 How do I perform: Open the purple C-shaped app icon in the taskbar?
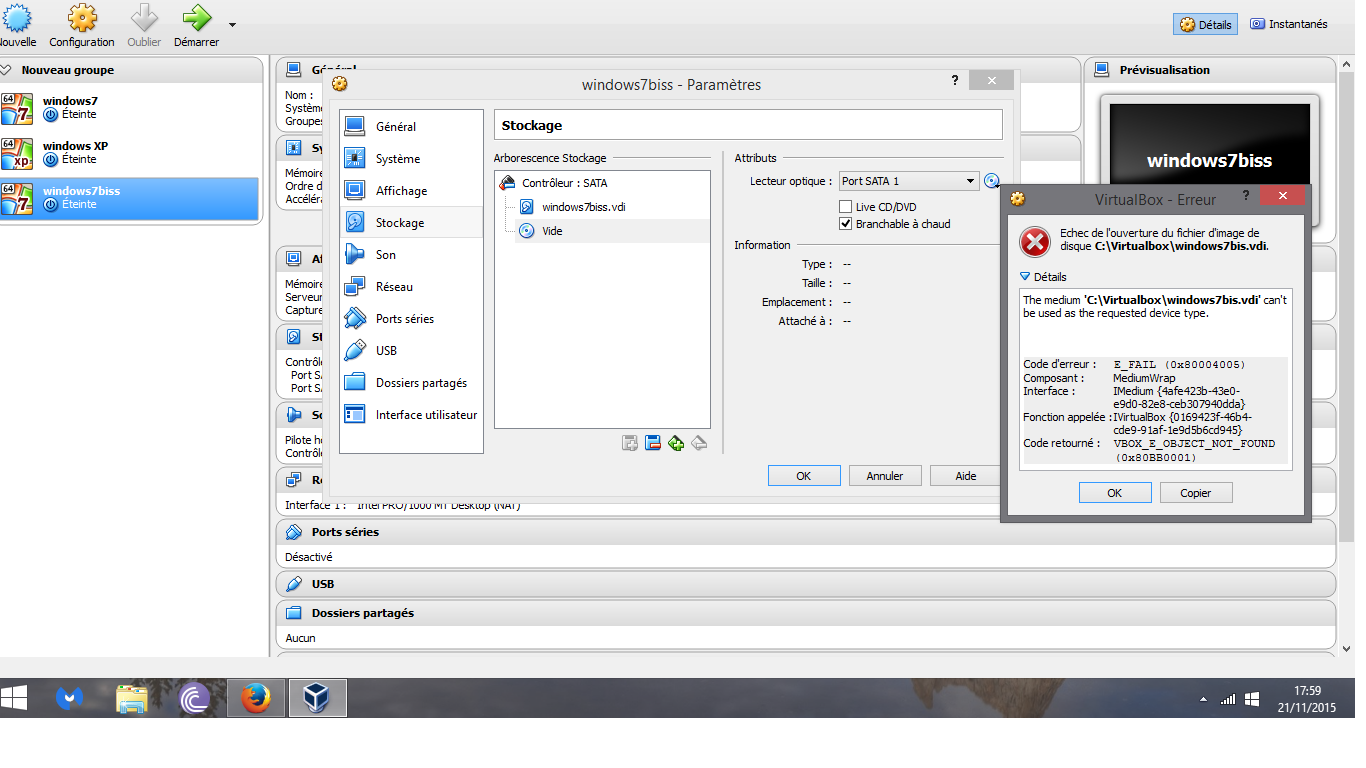[193, 698]
